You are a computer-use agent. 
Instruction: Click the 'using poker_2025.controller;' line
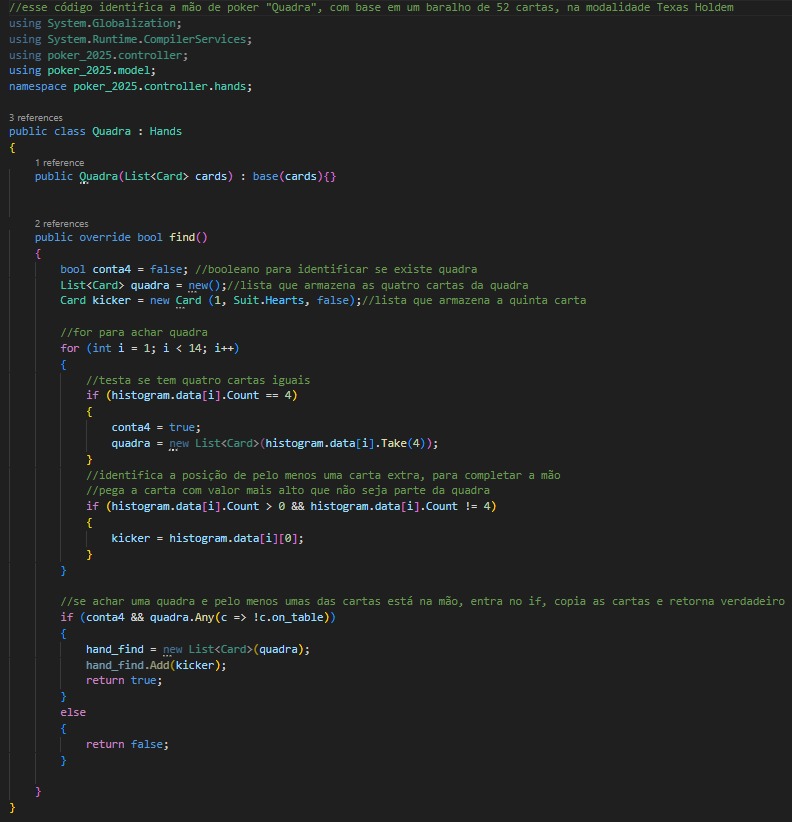pyautogui.click(x=98, y=55)
